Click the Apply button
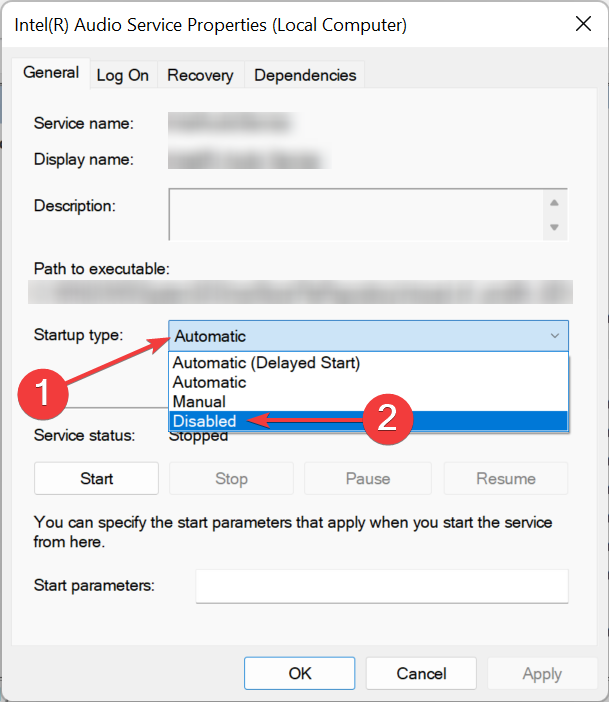The height and width of the screenshot is (702, 609). click(542, 673)
